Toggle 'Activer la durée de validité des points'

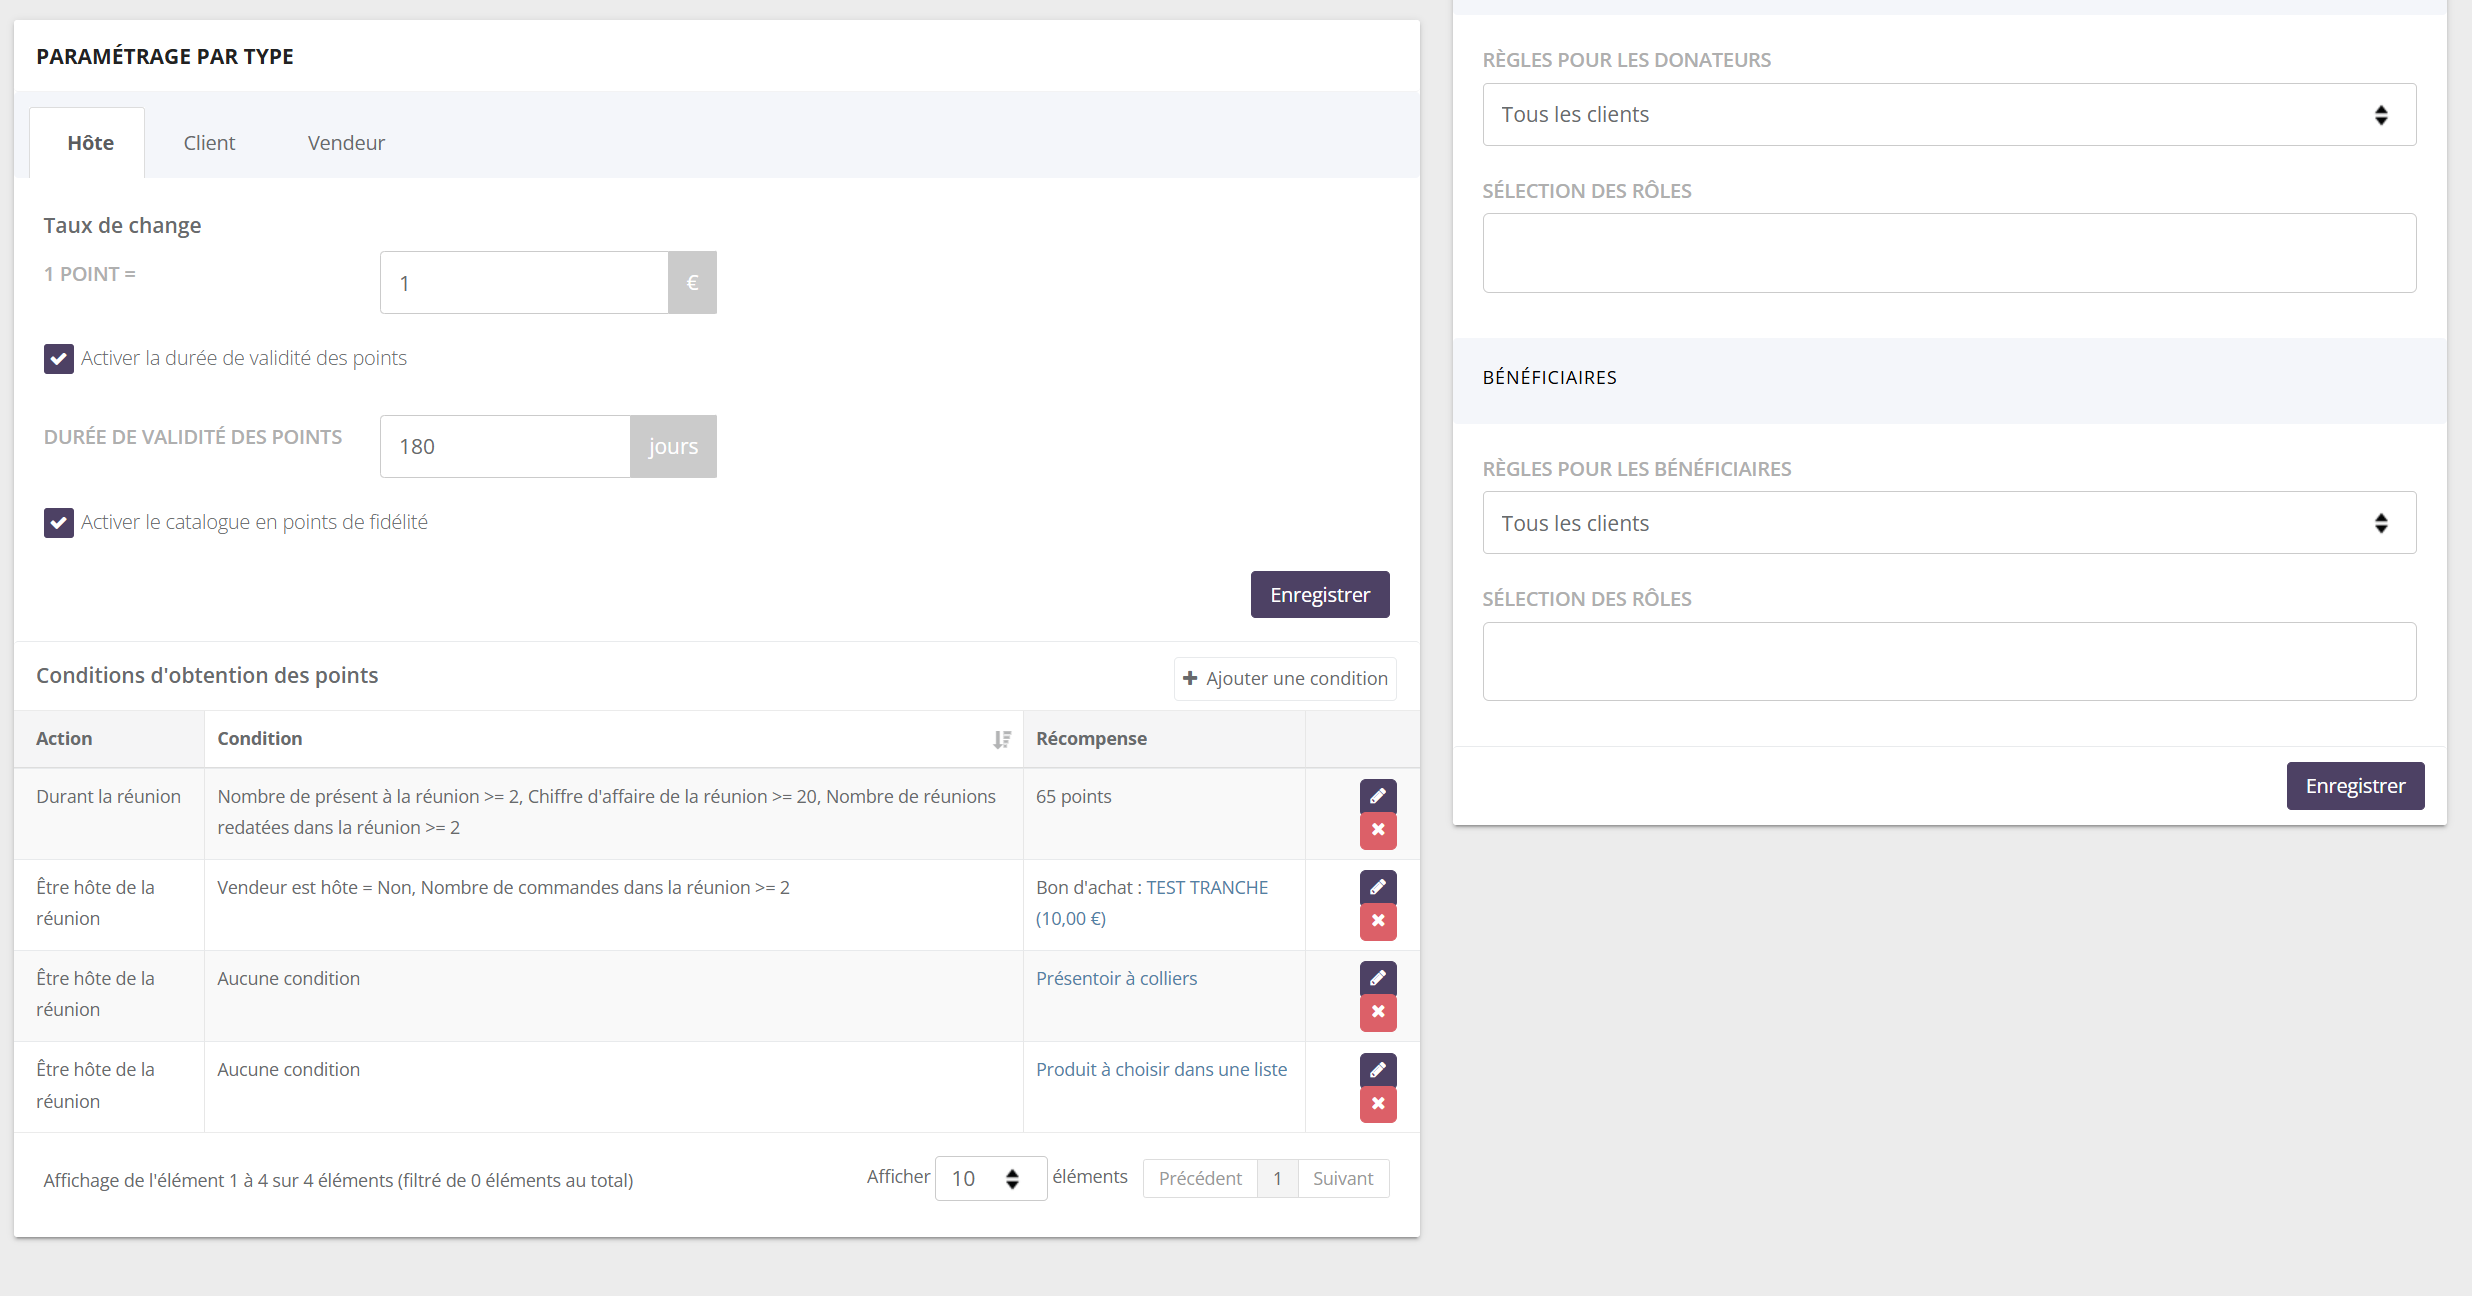58,358
